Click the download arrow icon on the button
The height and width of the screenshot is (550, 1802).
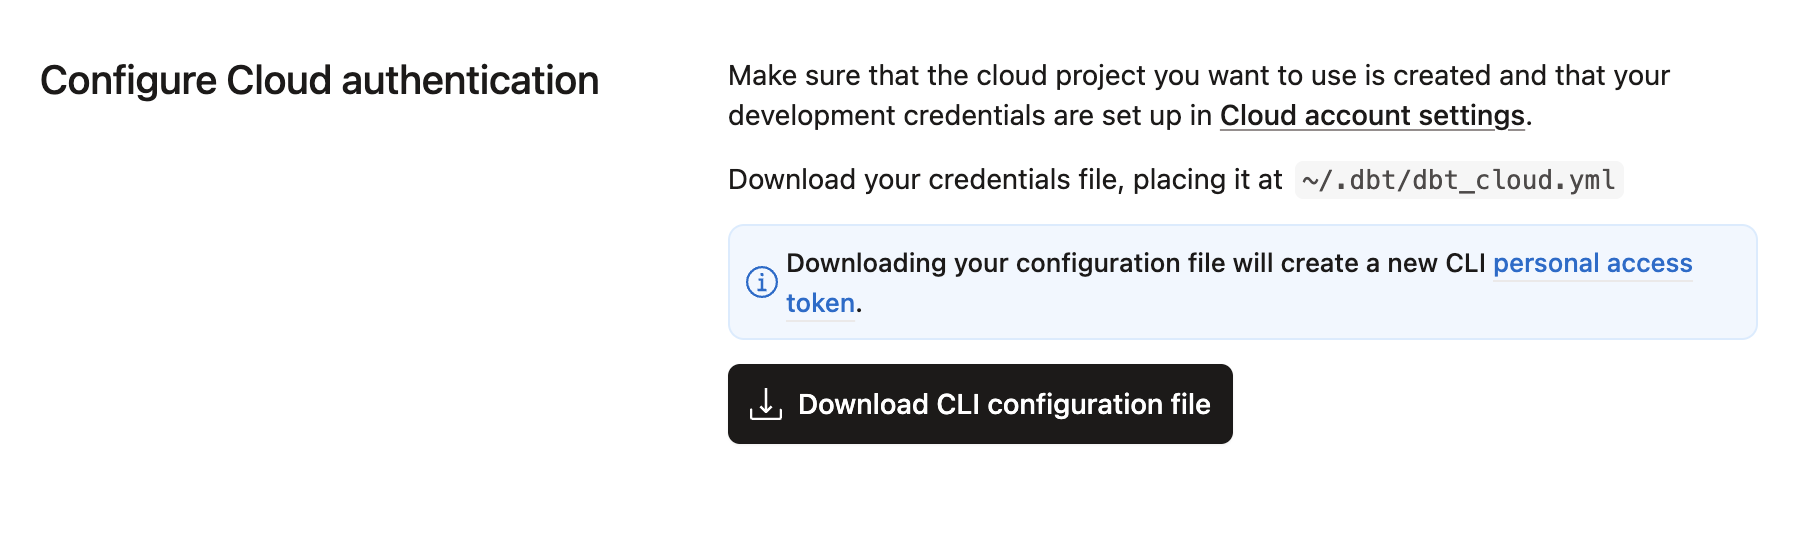click(x=766, y=404)
